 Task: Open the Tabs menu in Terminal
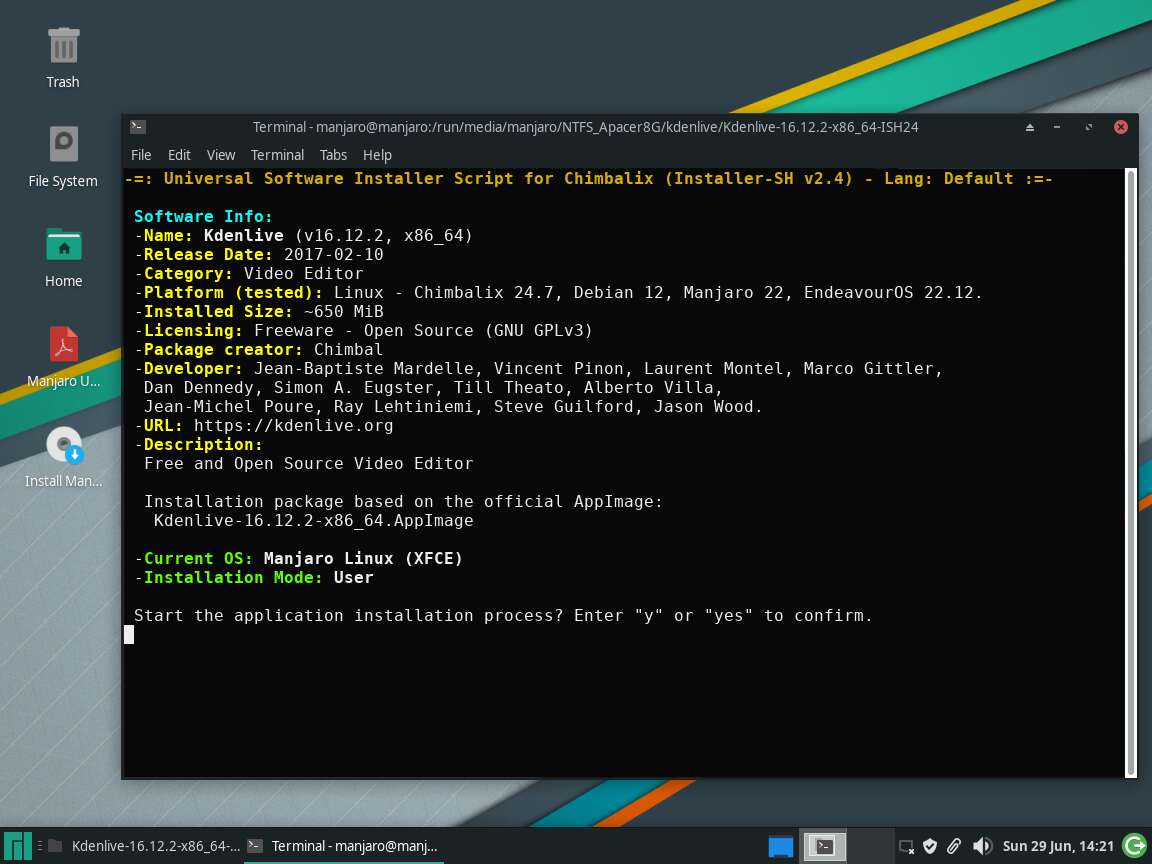(x=333, y=155)
